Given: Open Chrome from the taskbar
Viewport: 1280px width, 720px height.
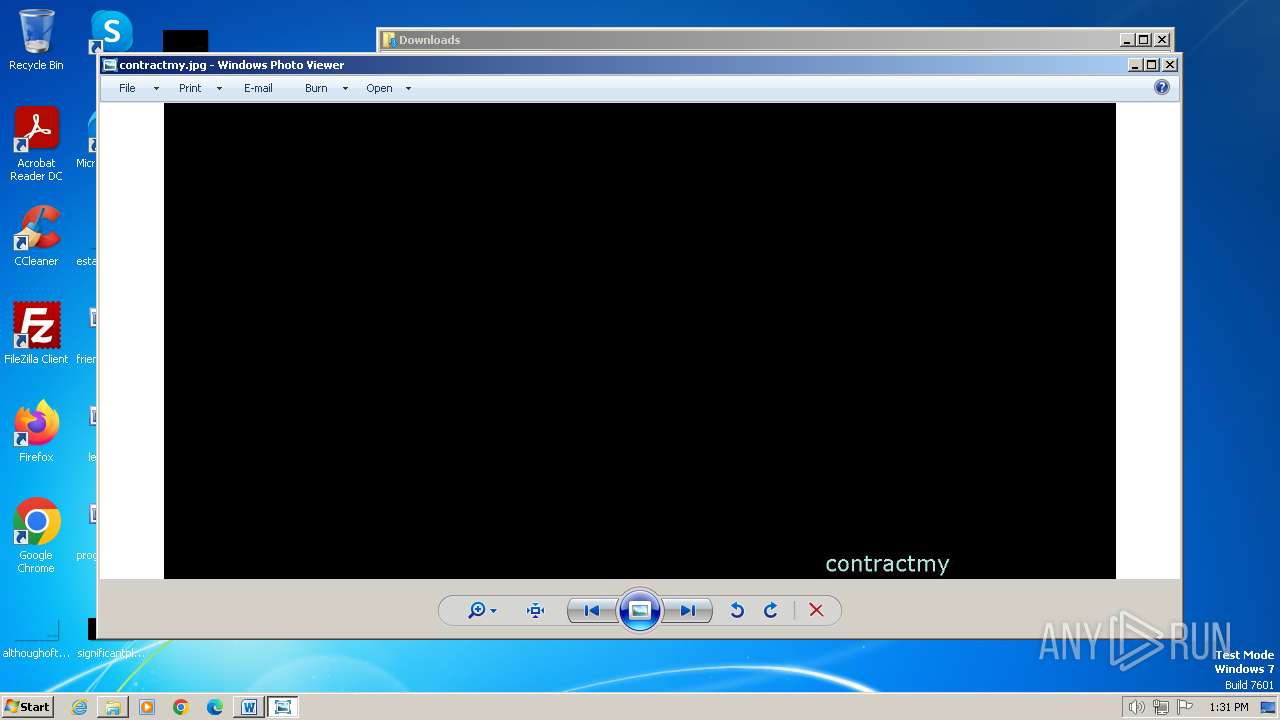Looking at the screenshot, I should tap(181, 707).
